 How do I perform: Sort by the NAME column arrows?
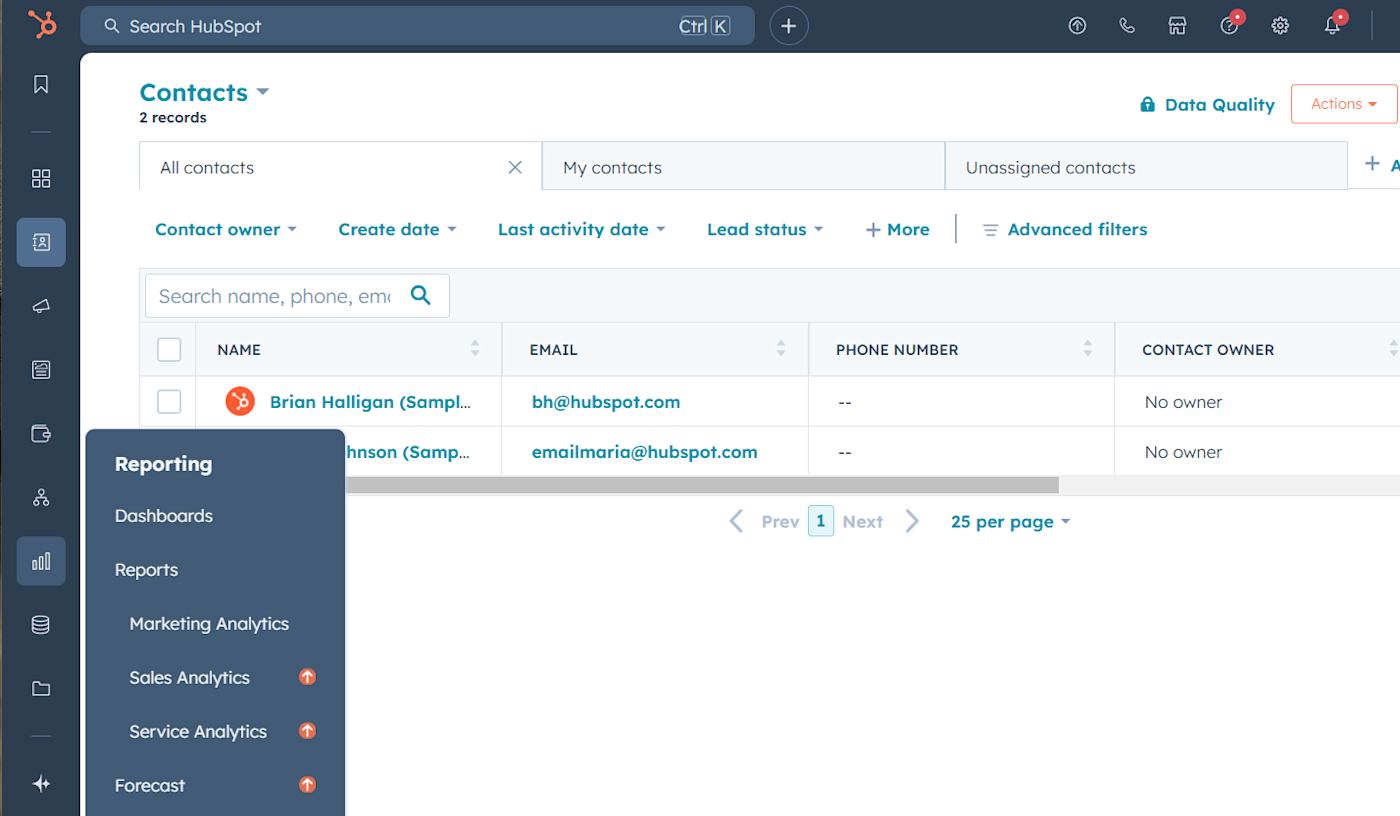475,349
